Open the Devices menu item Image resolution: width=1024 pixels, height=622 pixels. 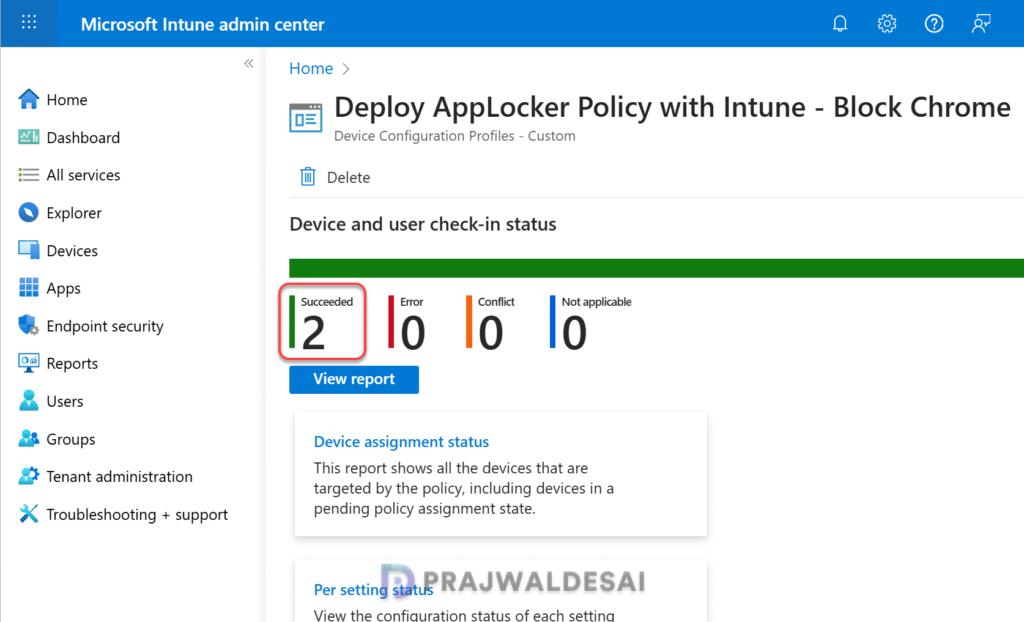click(x=72, y=251)
